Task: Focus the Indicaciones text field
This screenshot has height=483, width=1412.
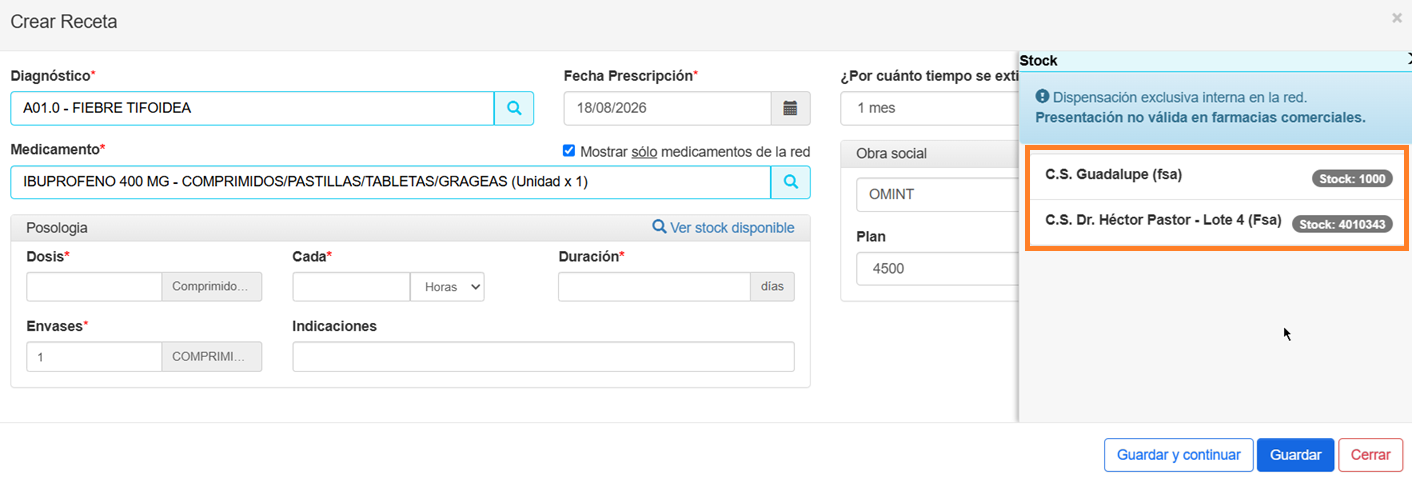Action: point(543,357)
